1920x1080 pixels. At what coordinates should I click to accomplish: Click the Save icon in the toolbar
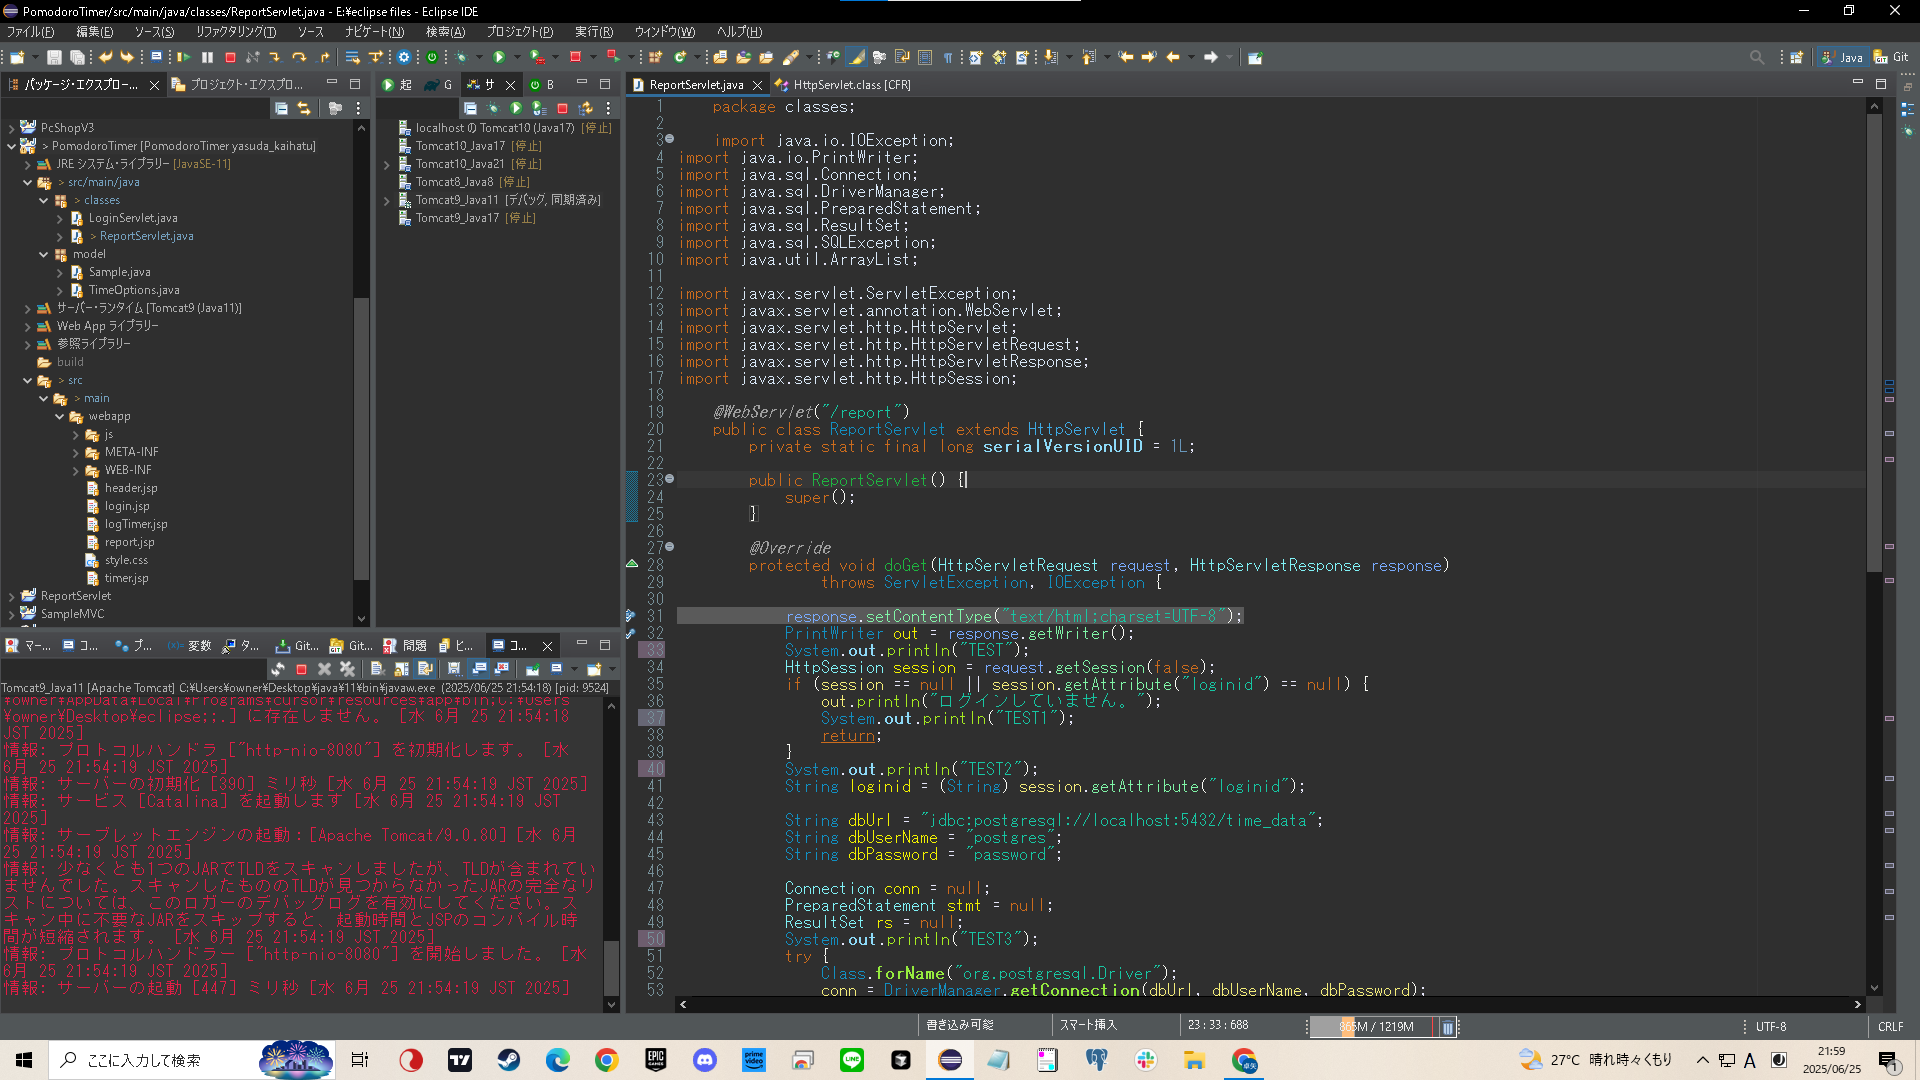[54, 58]
